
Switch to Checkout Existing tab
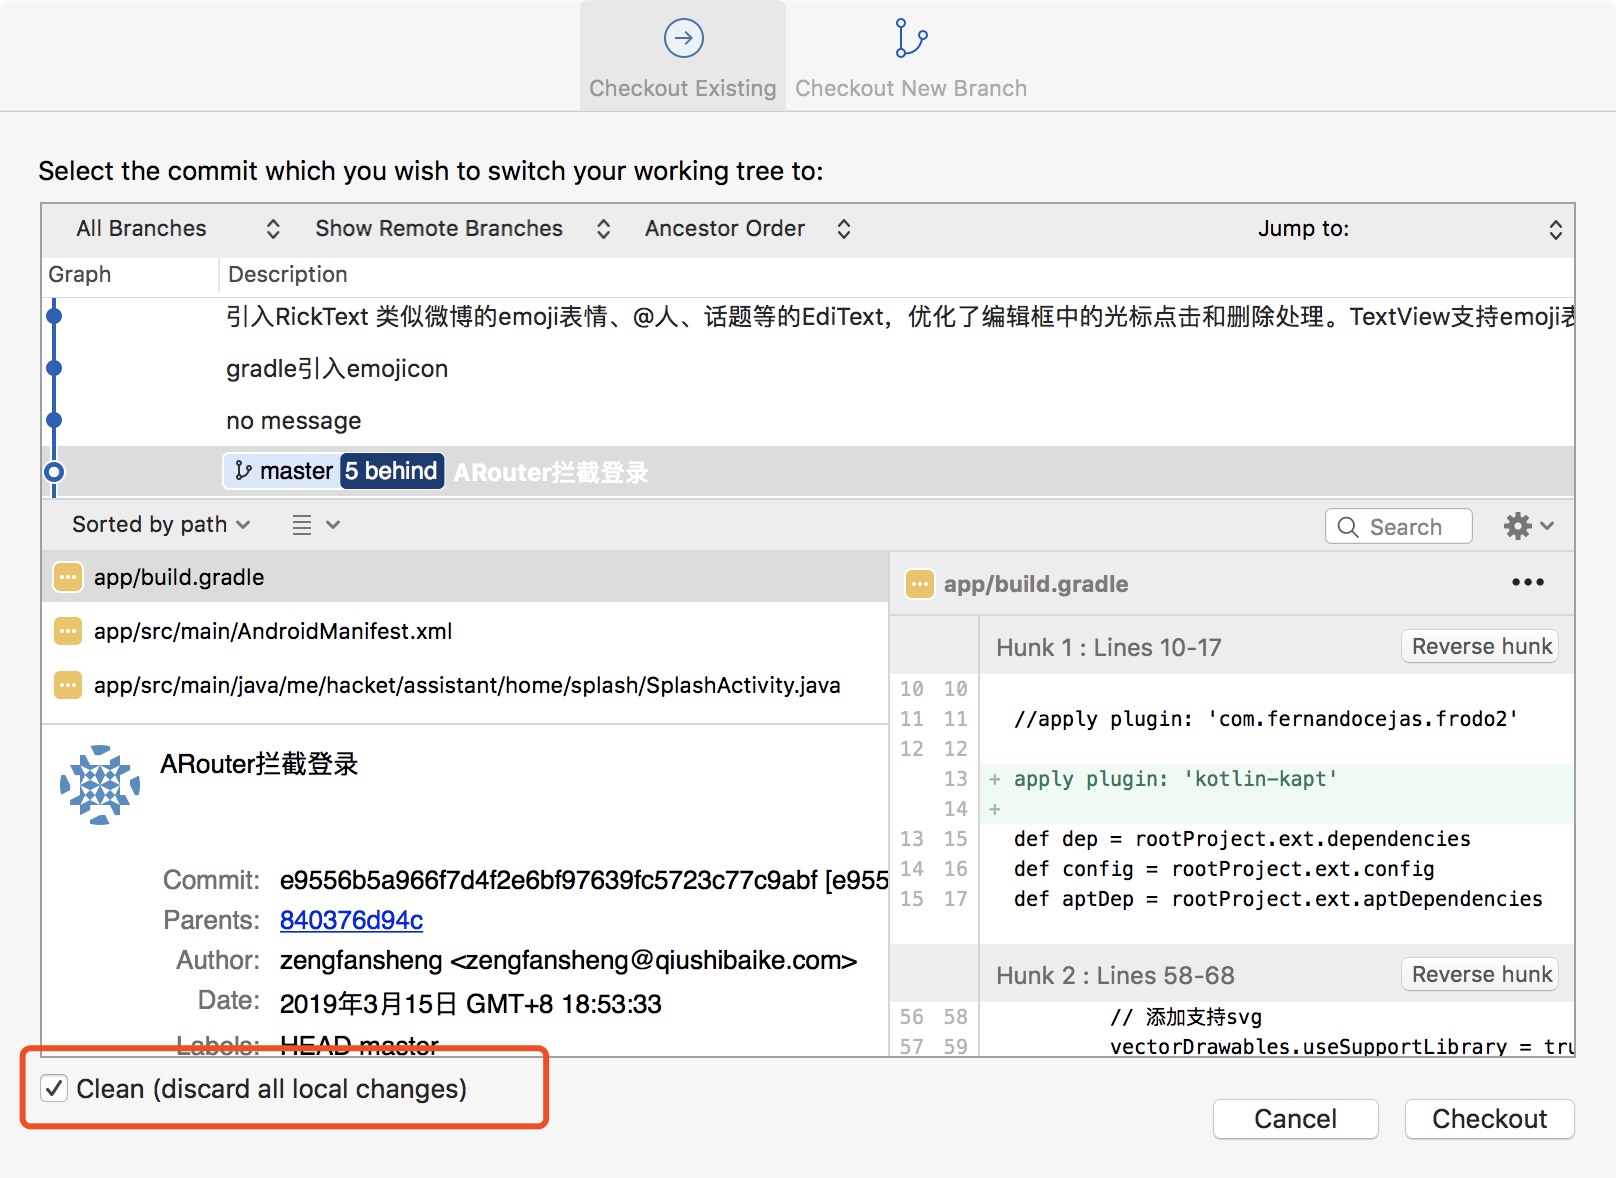click(x=683, y=57)
